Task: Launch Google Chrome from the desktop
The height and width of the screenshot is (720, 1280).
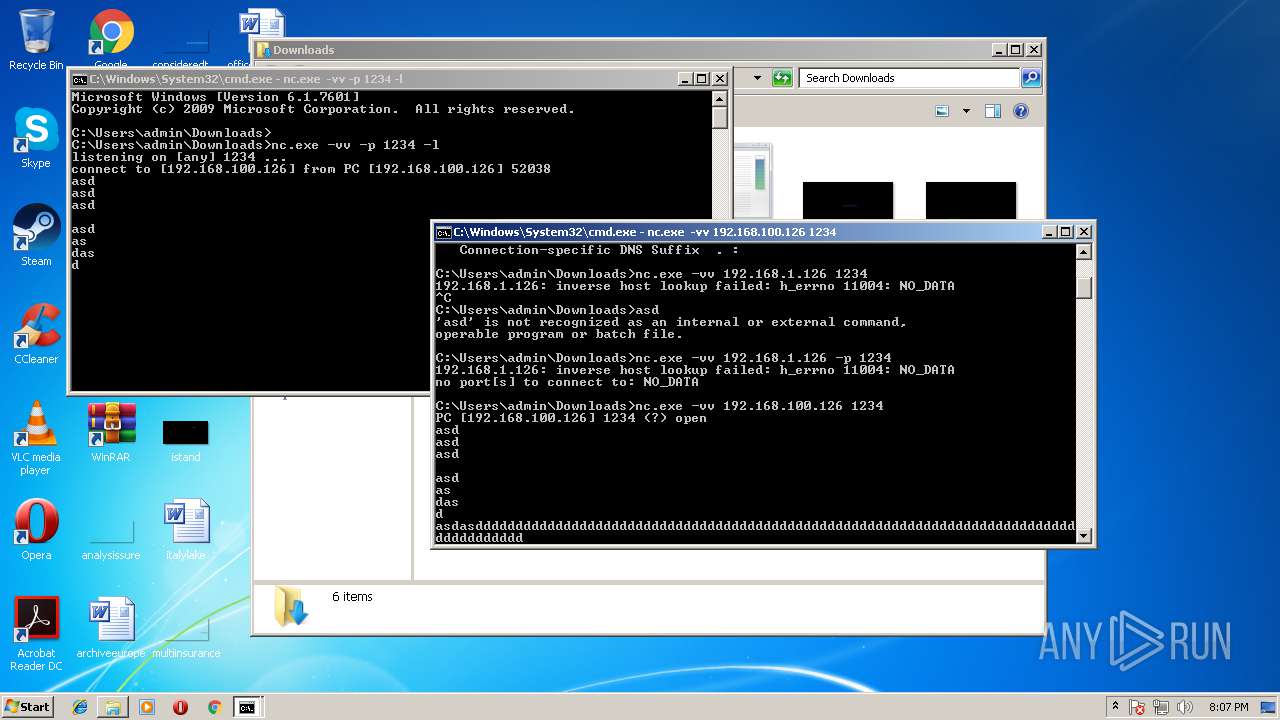Action: pyautogui.click(x=111, y=40)
